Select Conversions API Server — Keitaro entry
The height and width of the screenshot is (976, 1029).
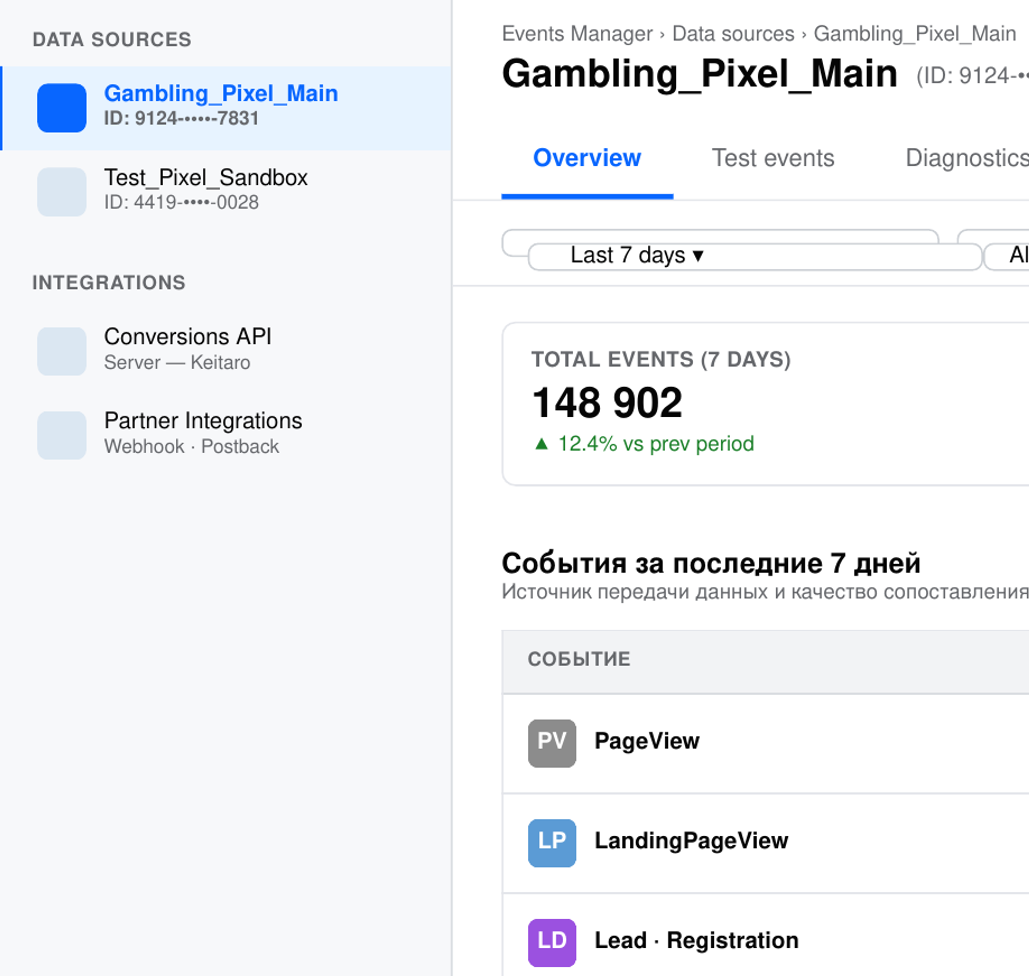pyautogui.click(x=188, y=349)
